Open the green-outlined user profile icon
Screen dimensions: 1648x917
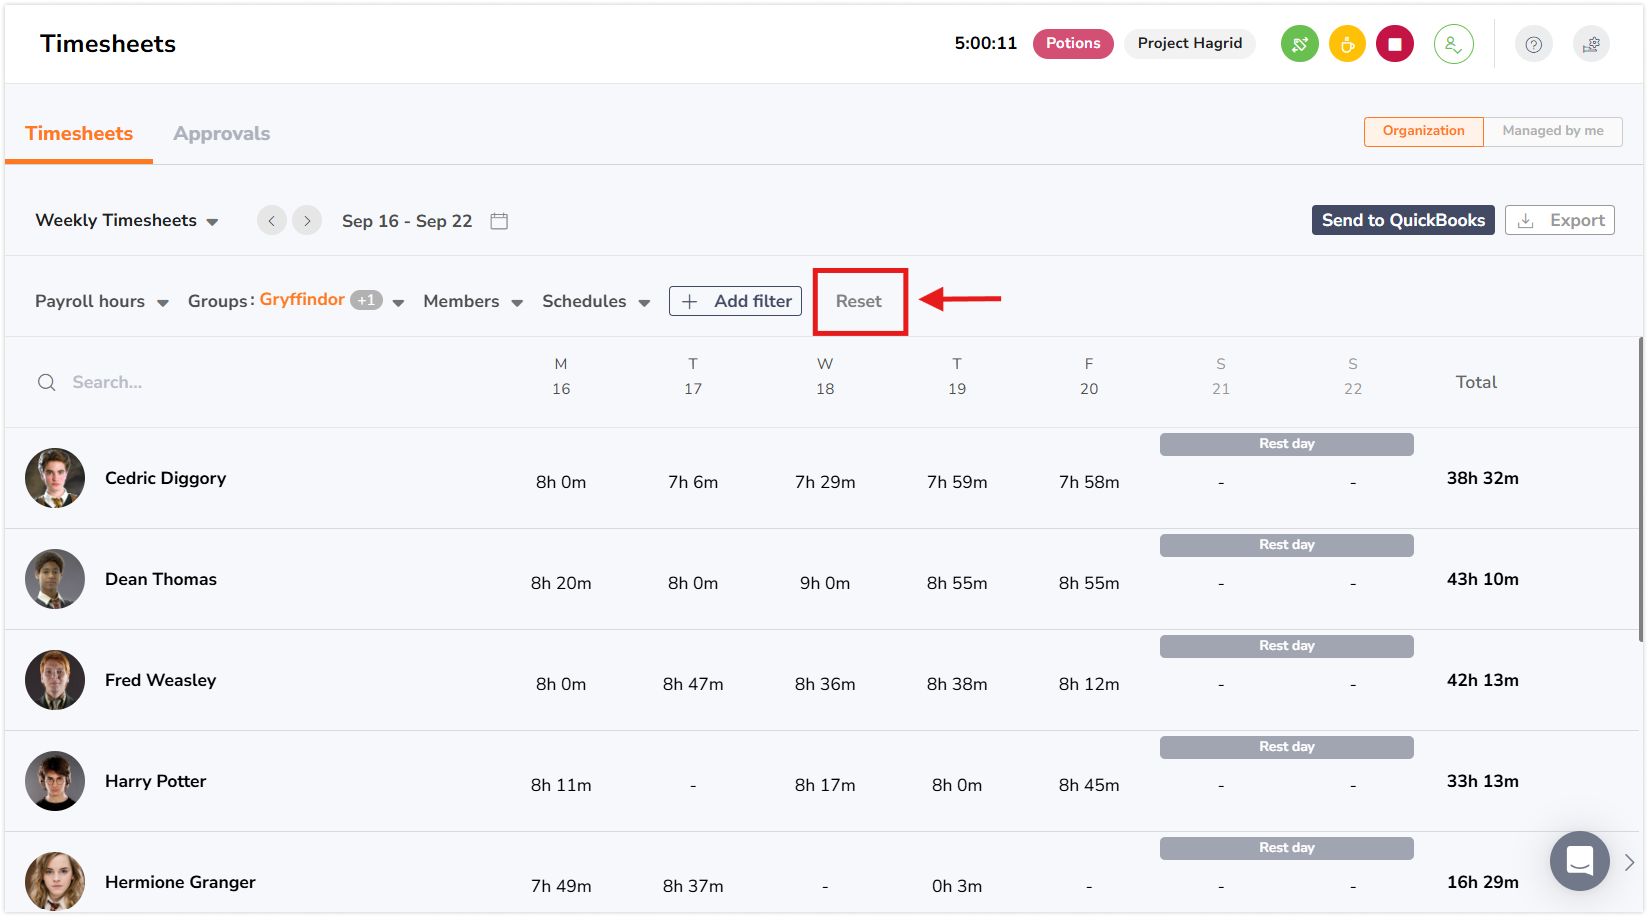pos(1453,44)
